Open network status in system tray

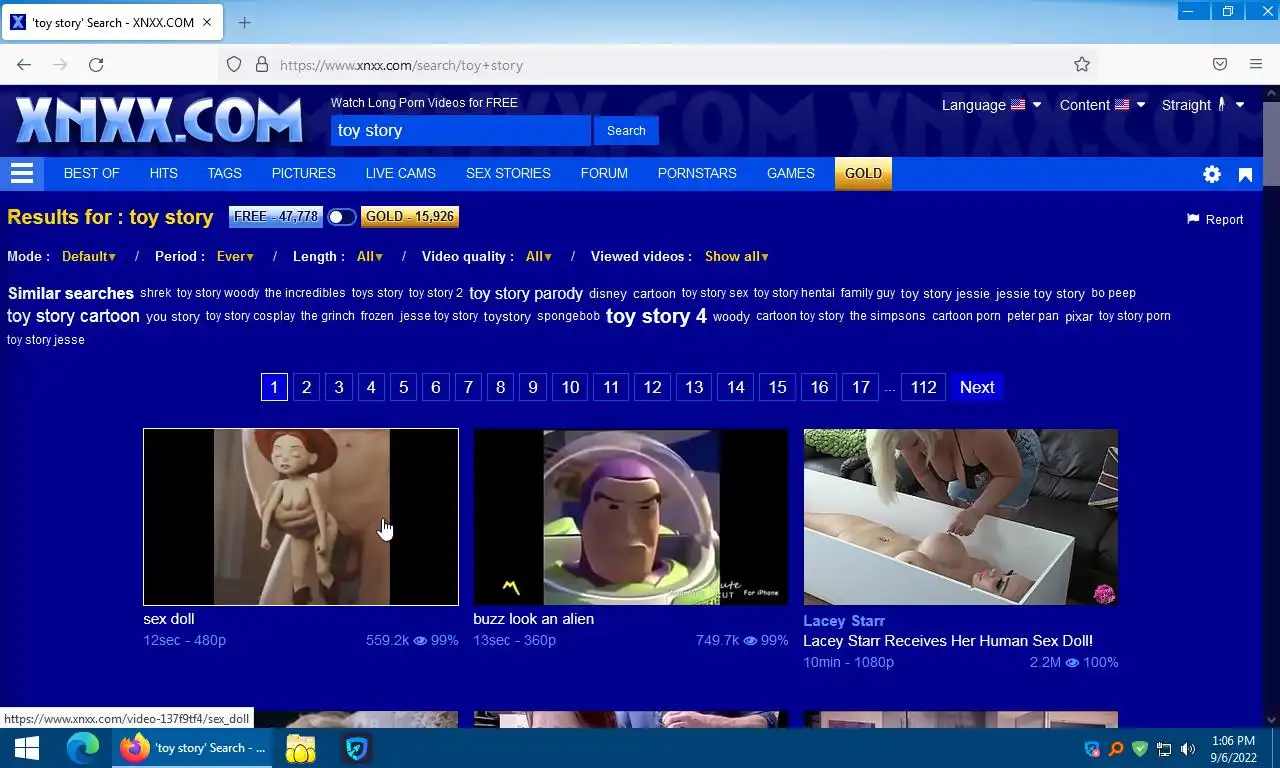pos(1164,749)
